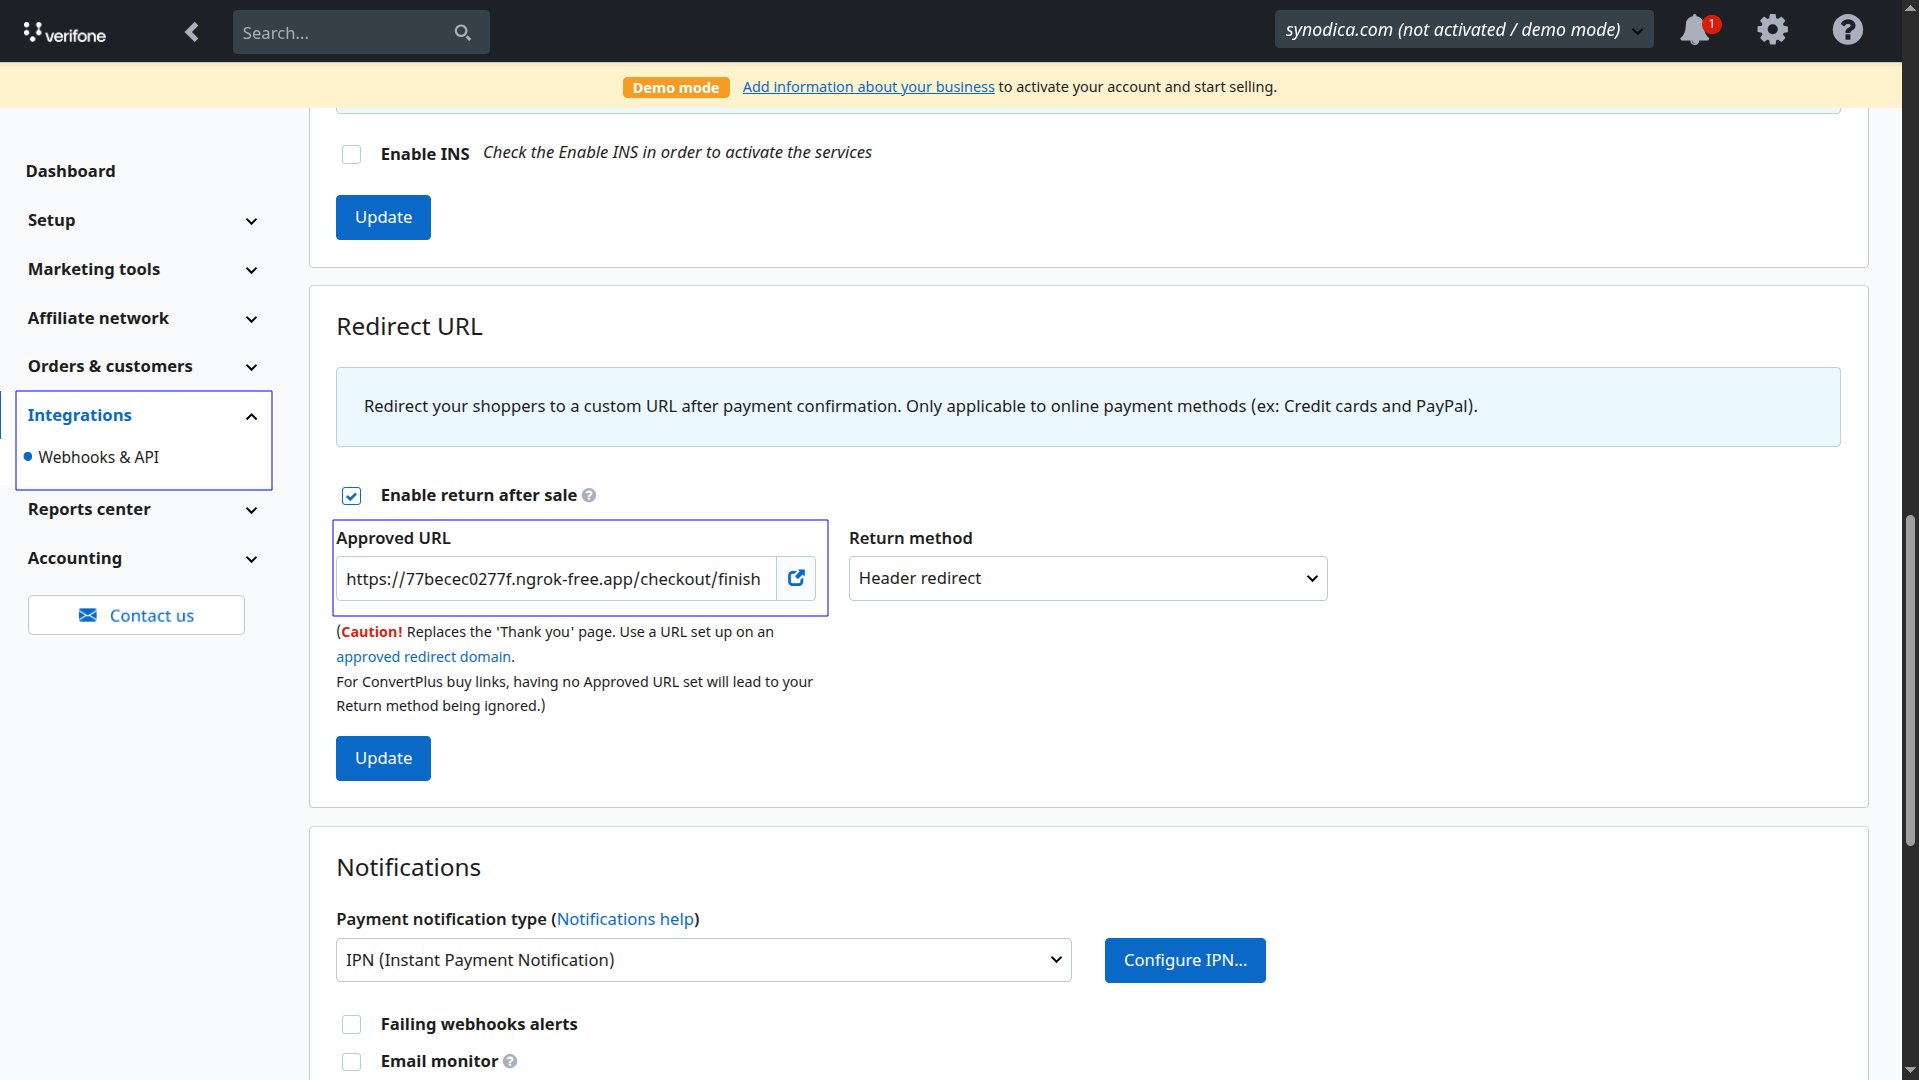
Task: Click Update button in Redirect URL section
Action: 383,758
